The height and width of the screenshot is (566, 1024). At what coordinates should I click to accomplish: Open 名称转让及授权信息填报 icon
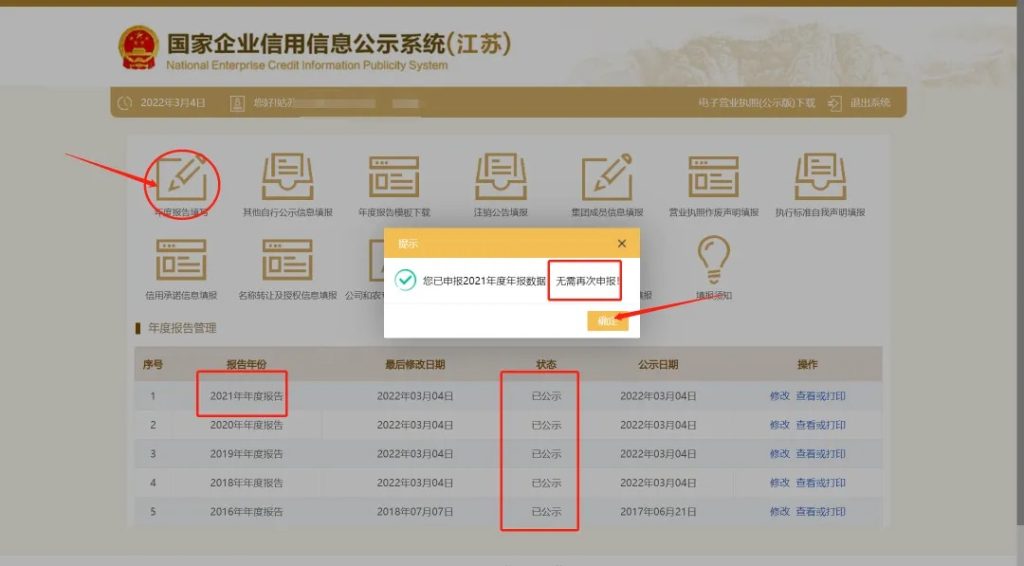point(288,261)
